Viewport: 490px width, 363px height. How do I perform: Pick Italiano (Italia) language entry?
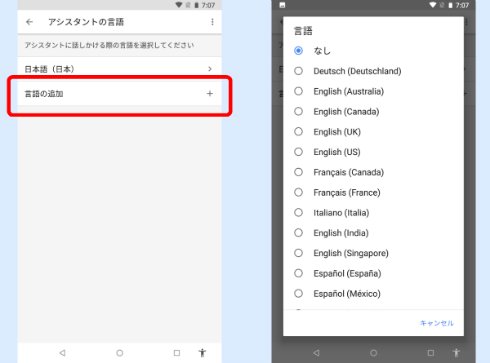pos(341,213)
